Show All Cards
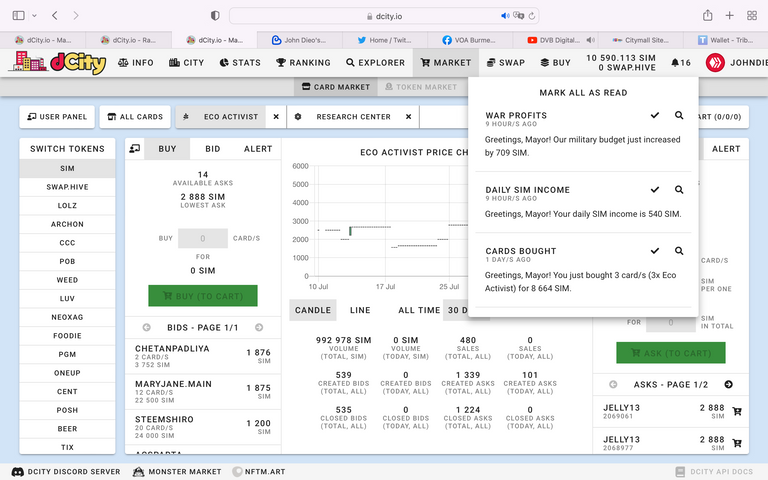Viewport: 768px width, 480px height. [135, 117]
